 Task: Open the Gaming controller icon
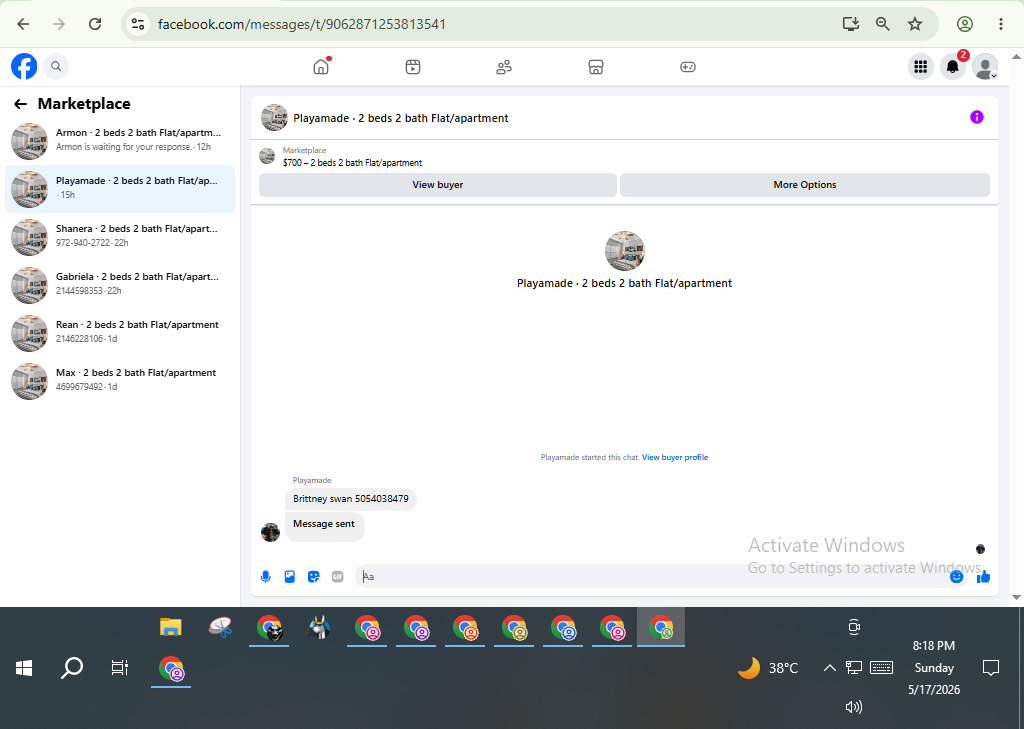(688, 67)
